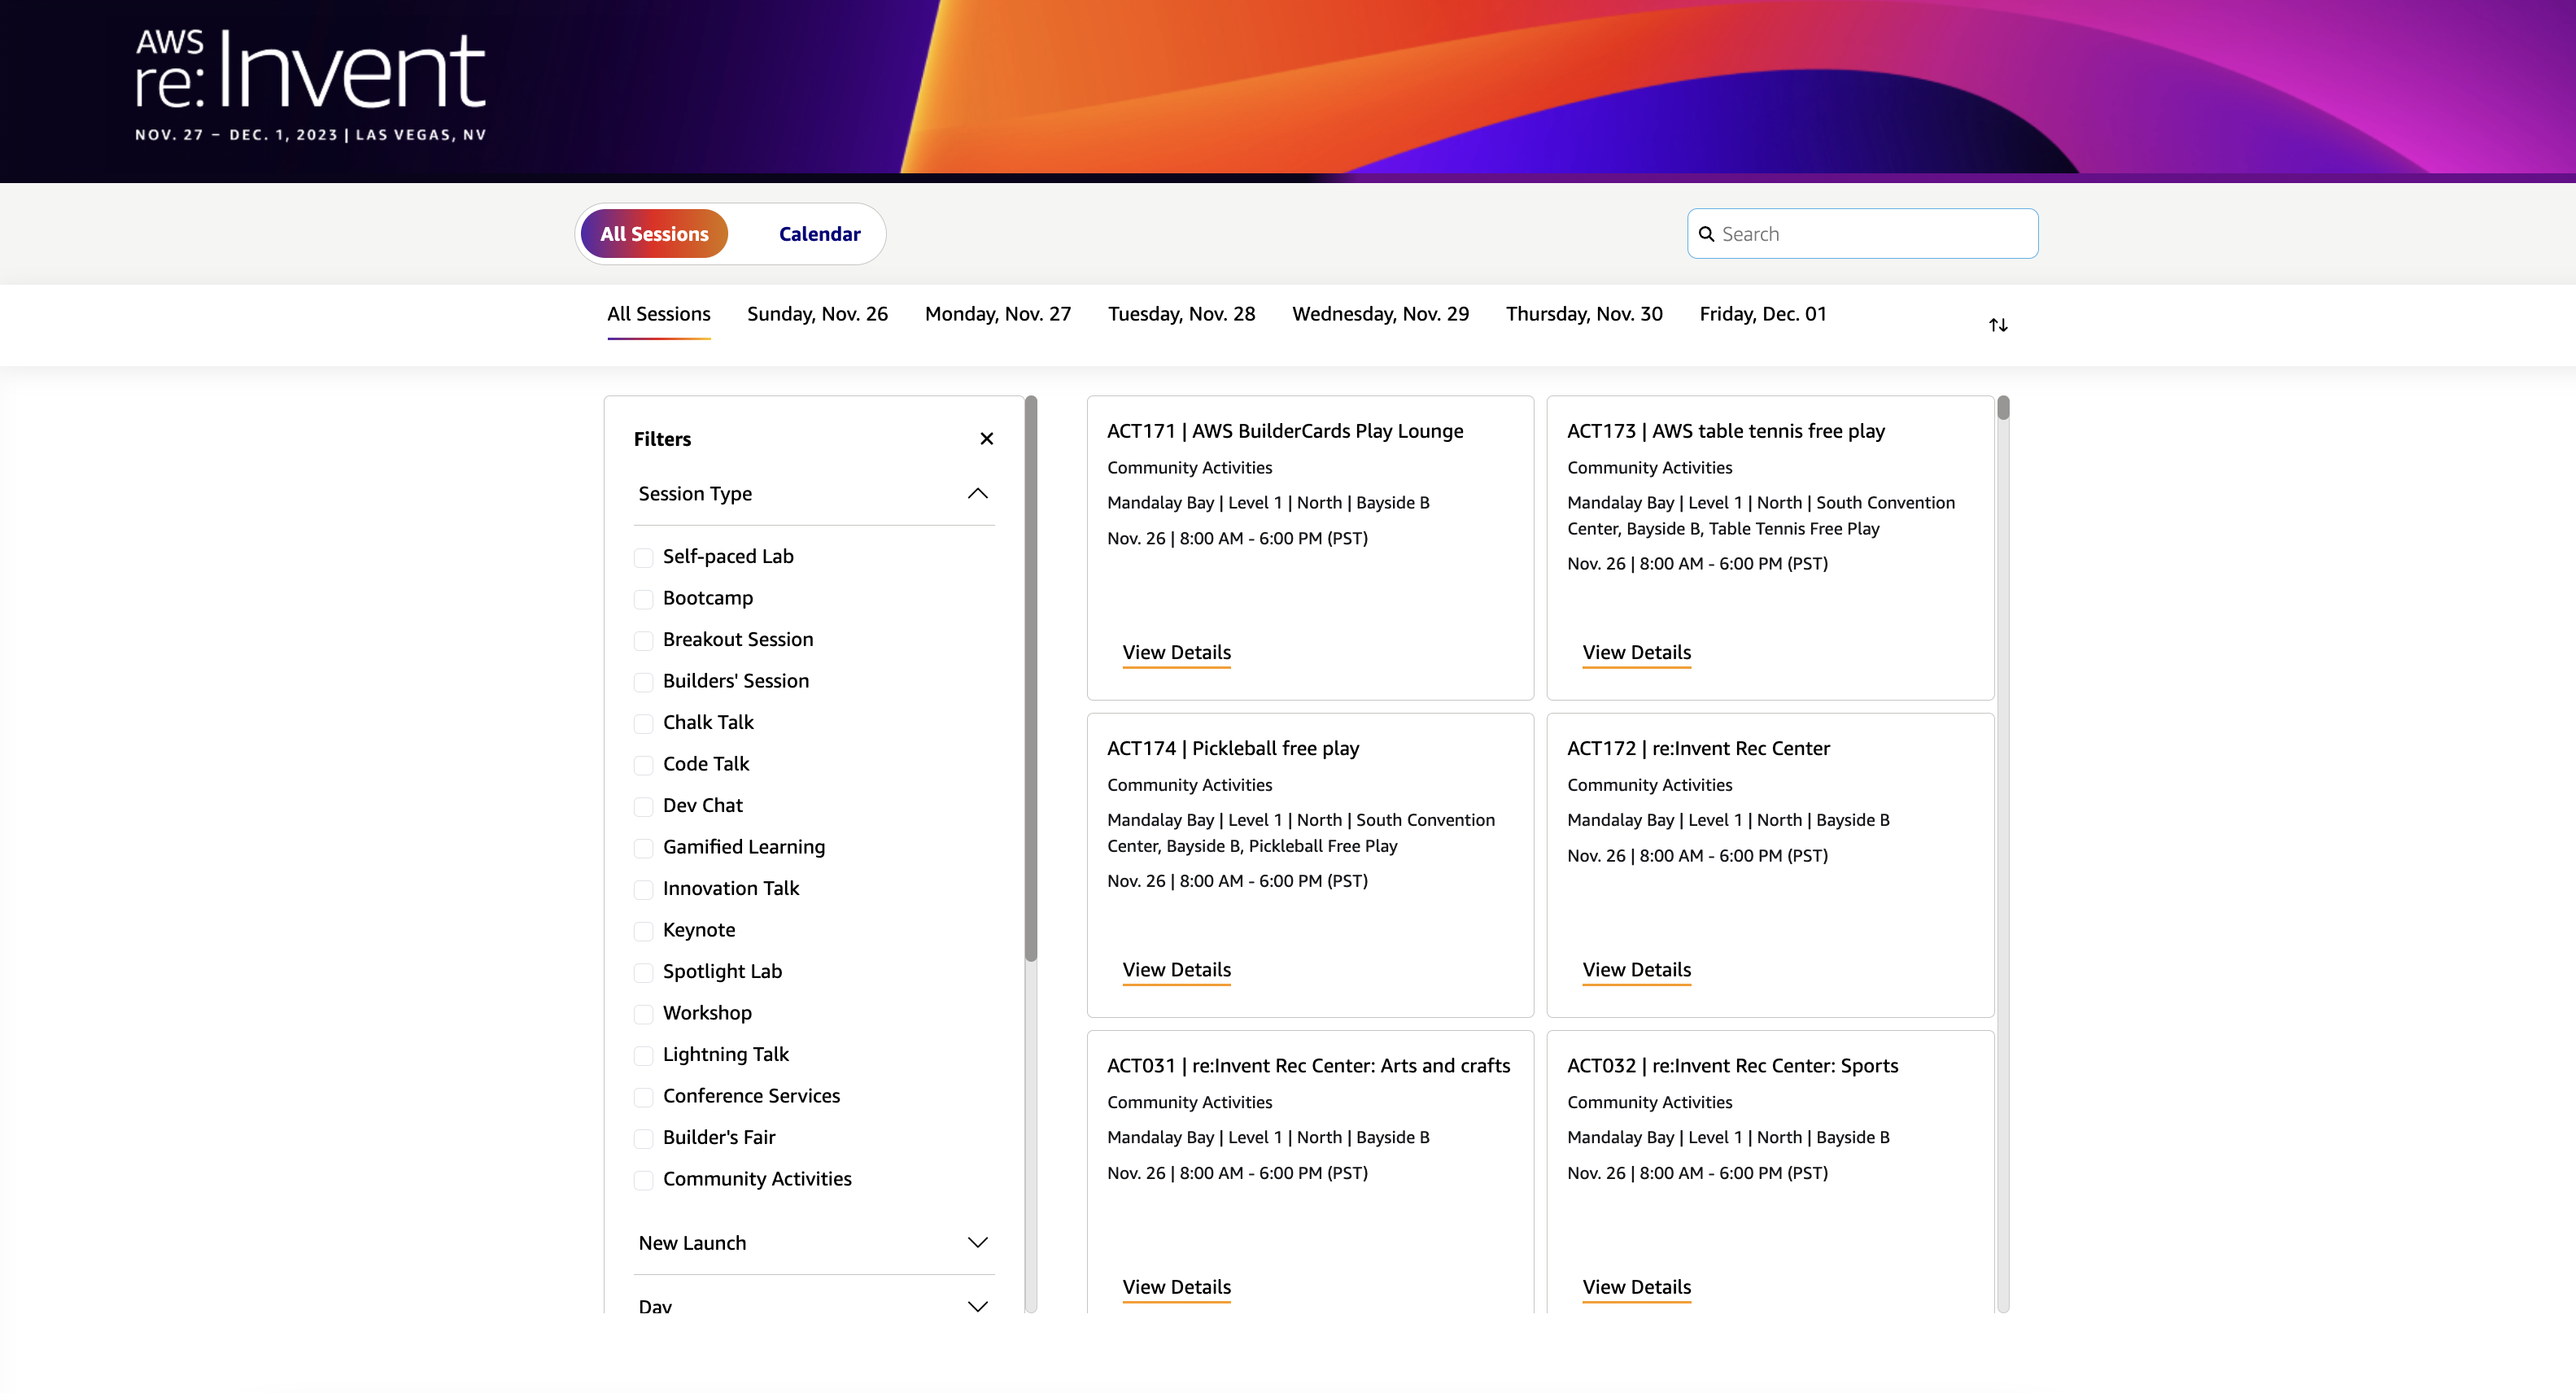The height and width of the screenshot is (1393, 2576).
Task: Collapse the Session Type filter section
Action: (978, 492)
